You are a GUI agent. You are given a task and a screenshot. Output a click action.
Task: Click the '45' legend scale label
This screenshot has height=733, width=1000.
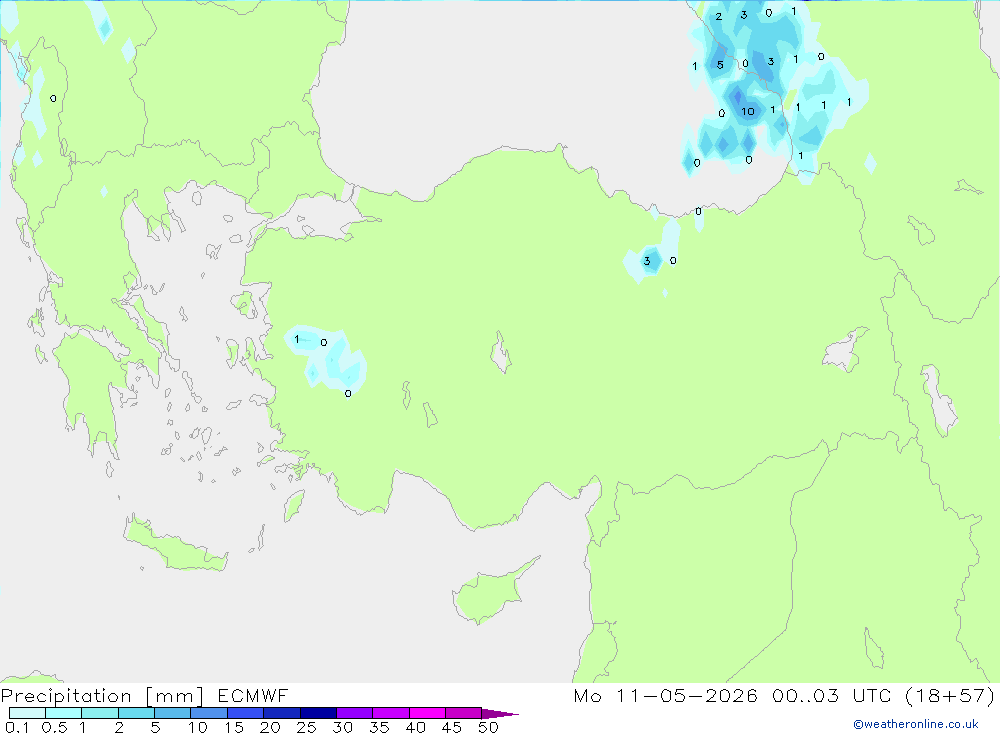point(452,727)
